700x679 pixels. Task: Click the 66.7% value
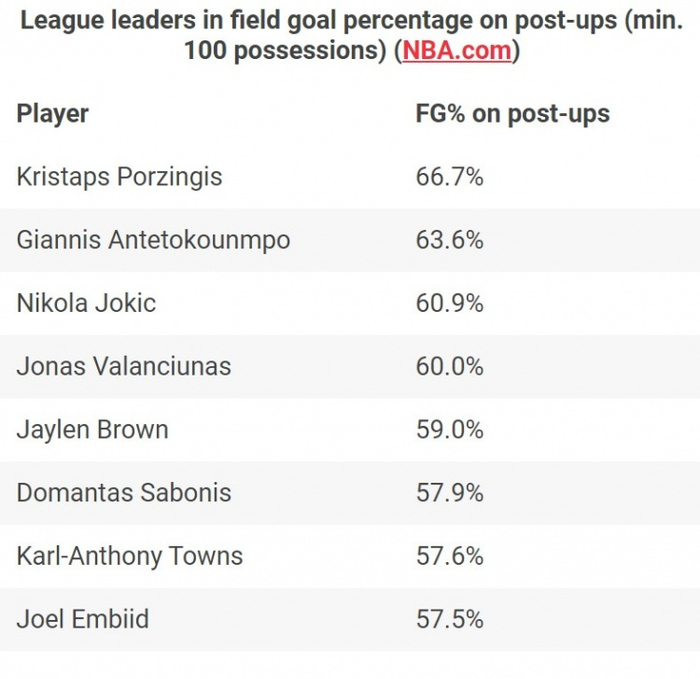[x=449, y=177]
